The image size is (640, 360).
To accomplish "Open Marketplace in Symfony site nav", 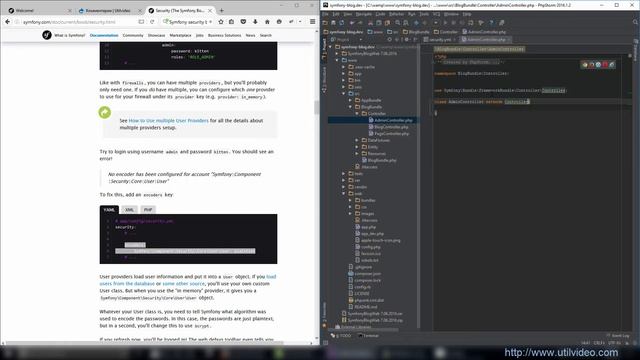I will point(180,36).
